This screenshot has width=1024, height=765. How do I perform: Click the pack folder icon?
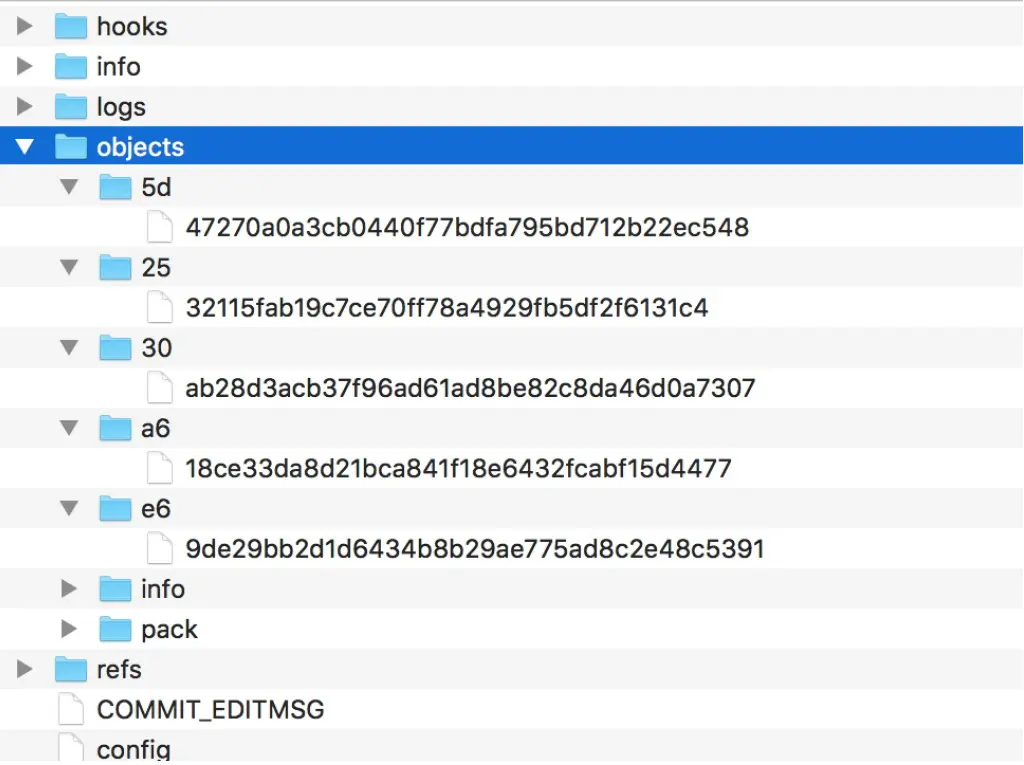[116, 629]
